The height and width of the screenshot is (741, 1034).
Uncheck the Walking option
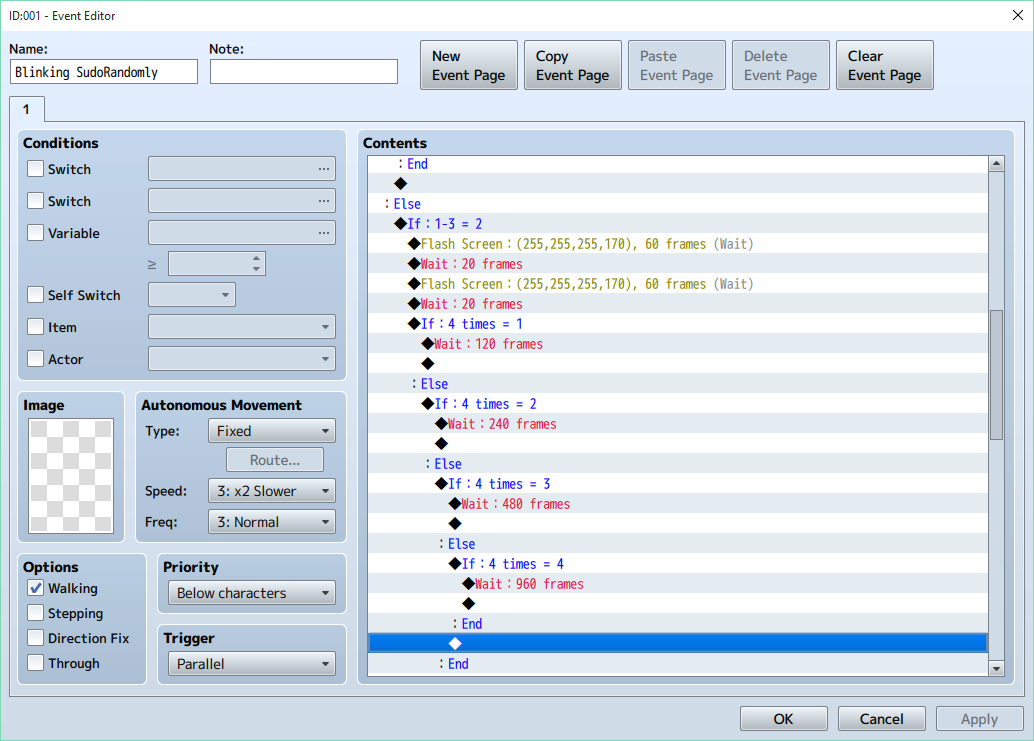[x=36, y=589]
